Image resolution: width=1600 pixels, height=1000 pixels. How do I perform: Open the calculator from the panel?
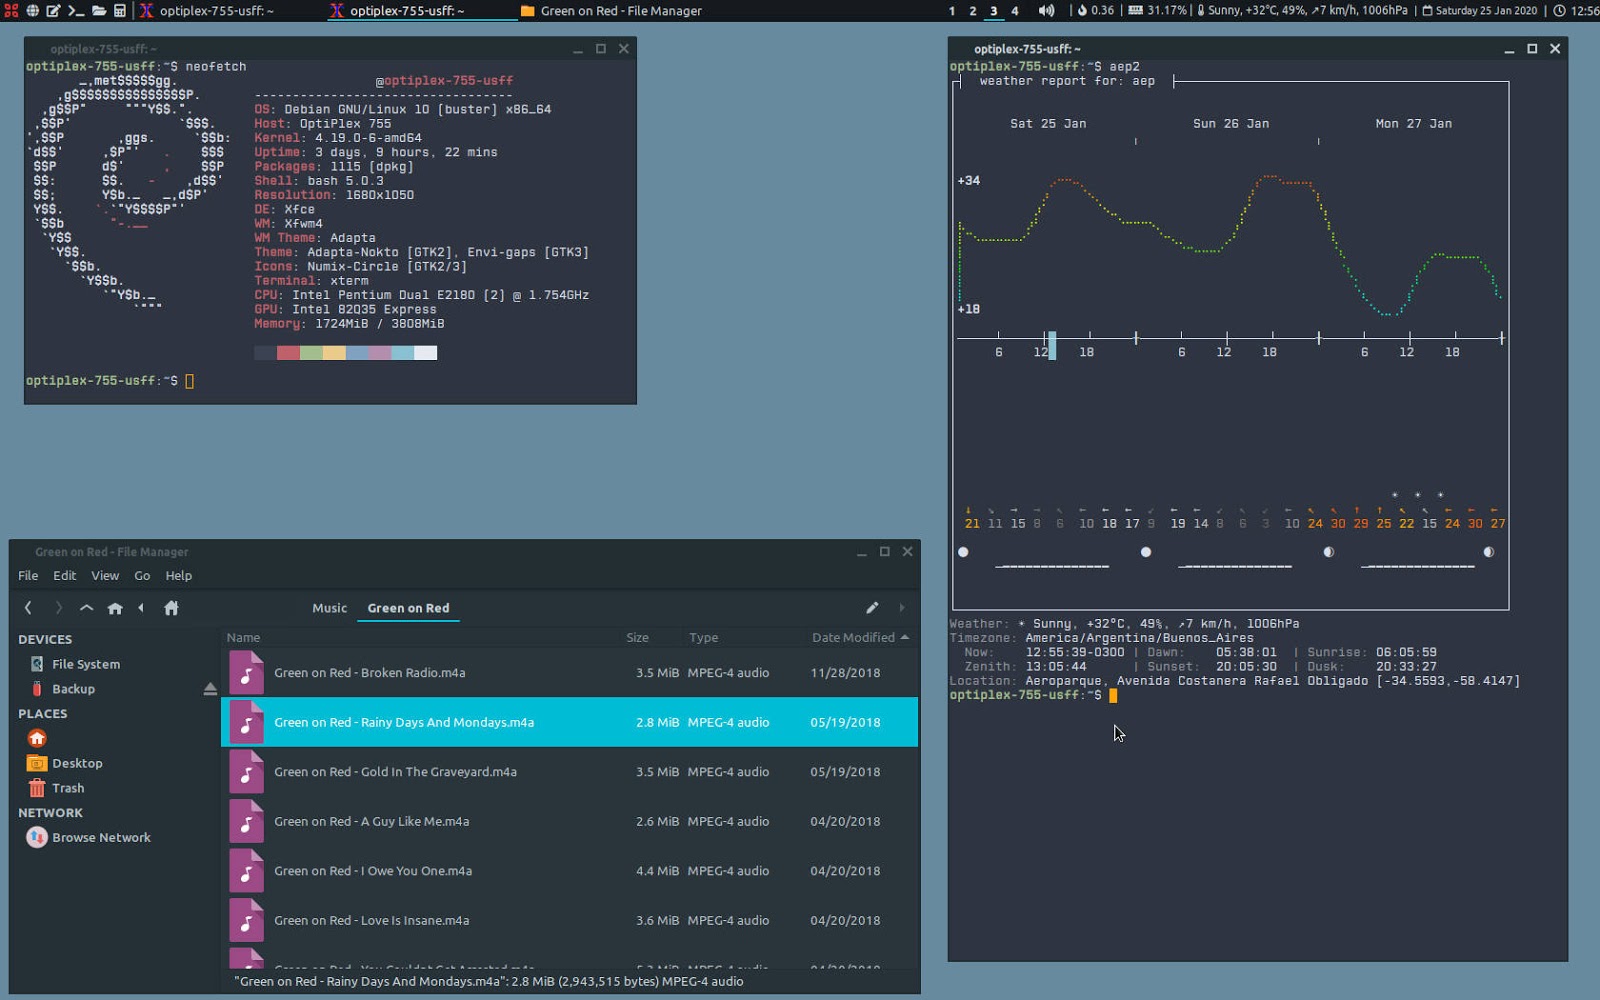[119, 11]
